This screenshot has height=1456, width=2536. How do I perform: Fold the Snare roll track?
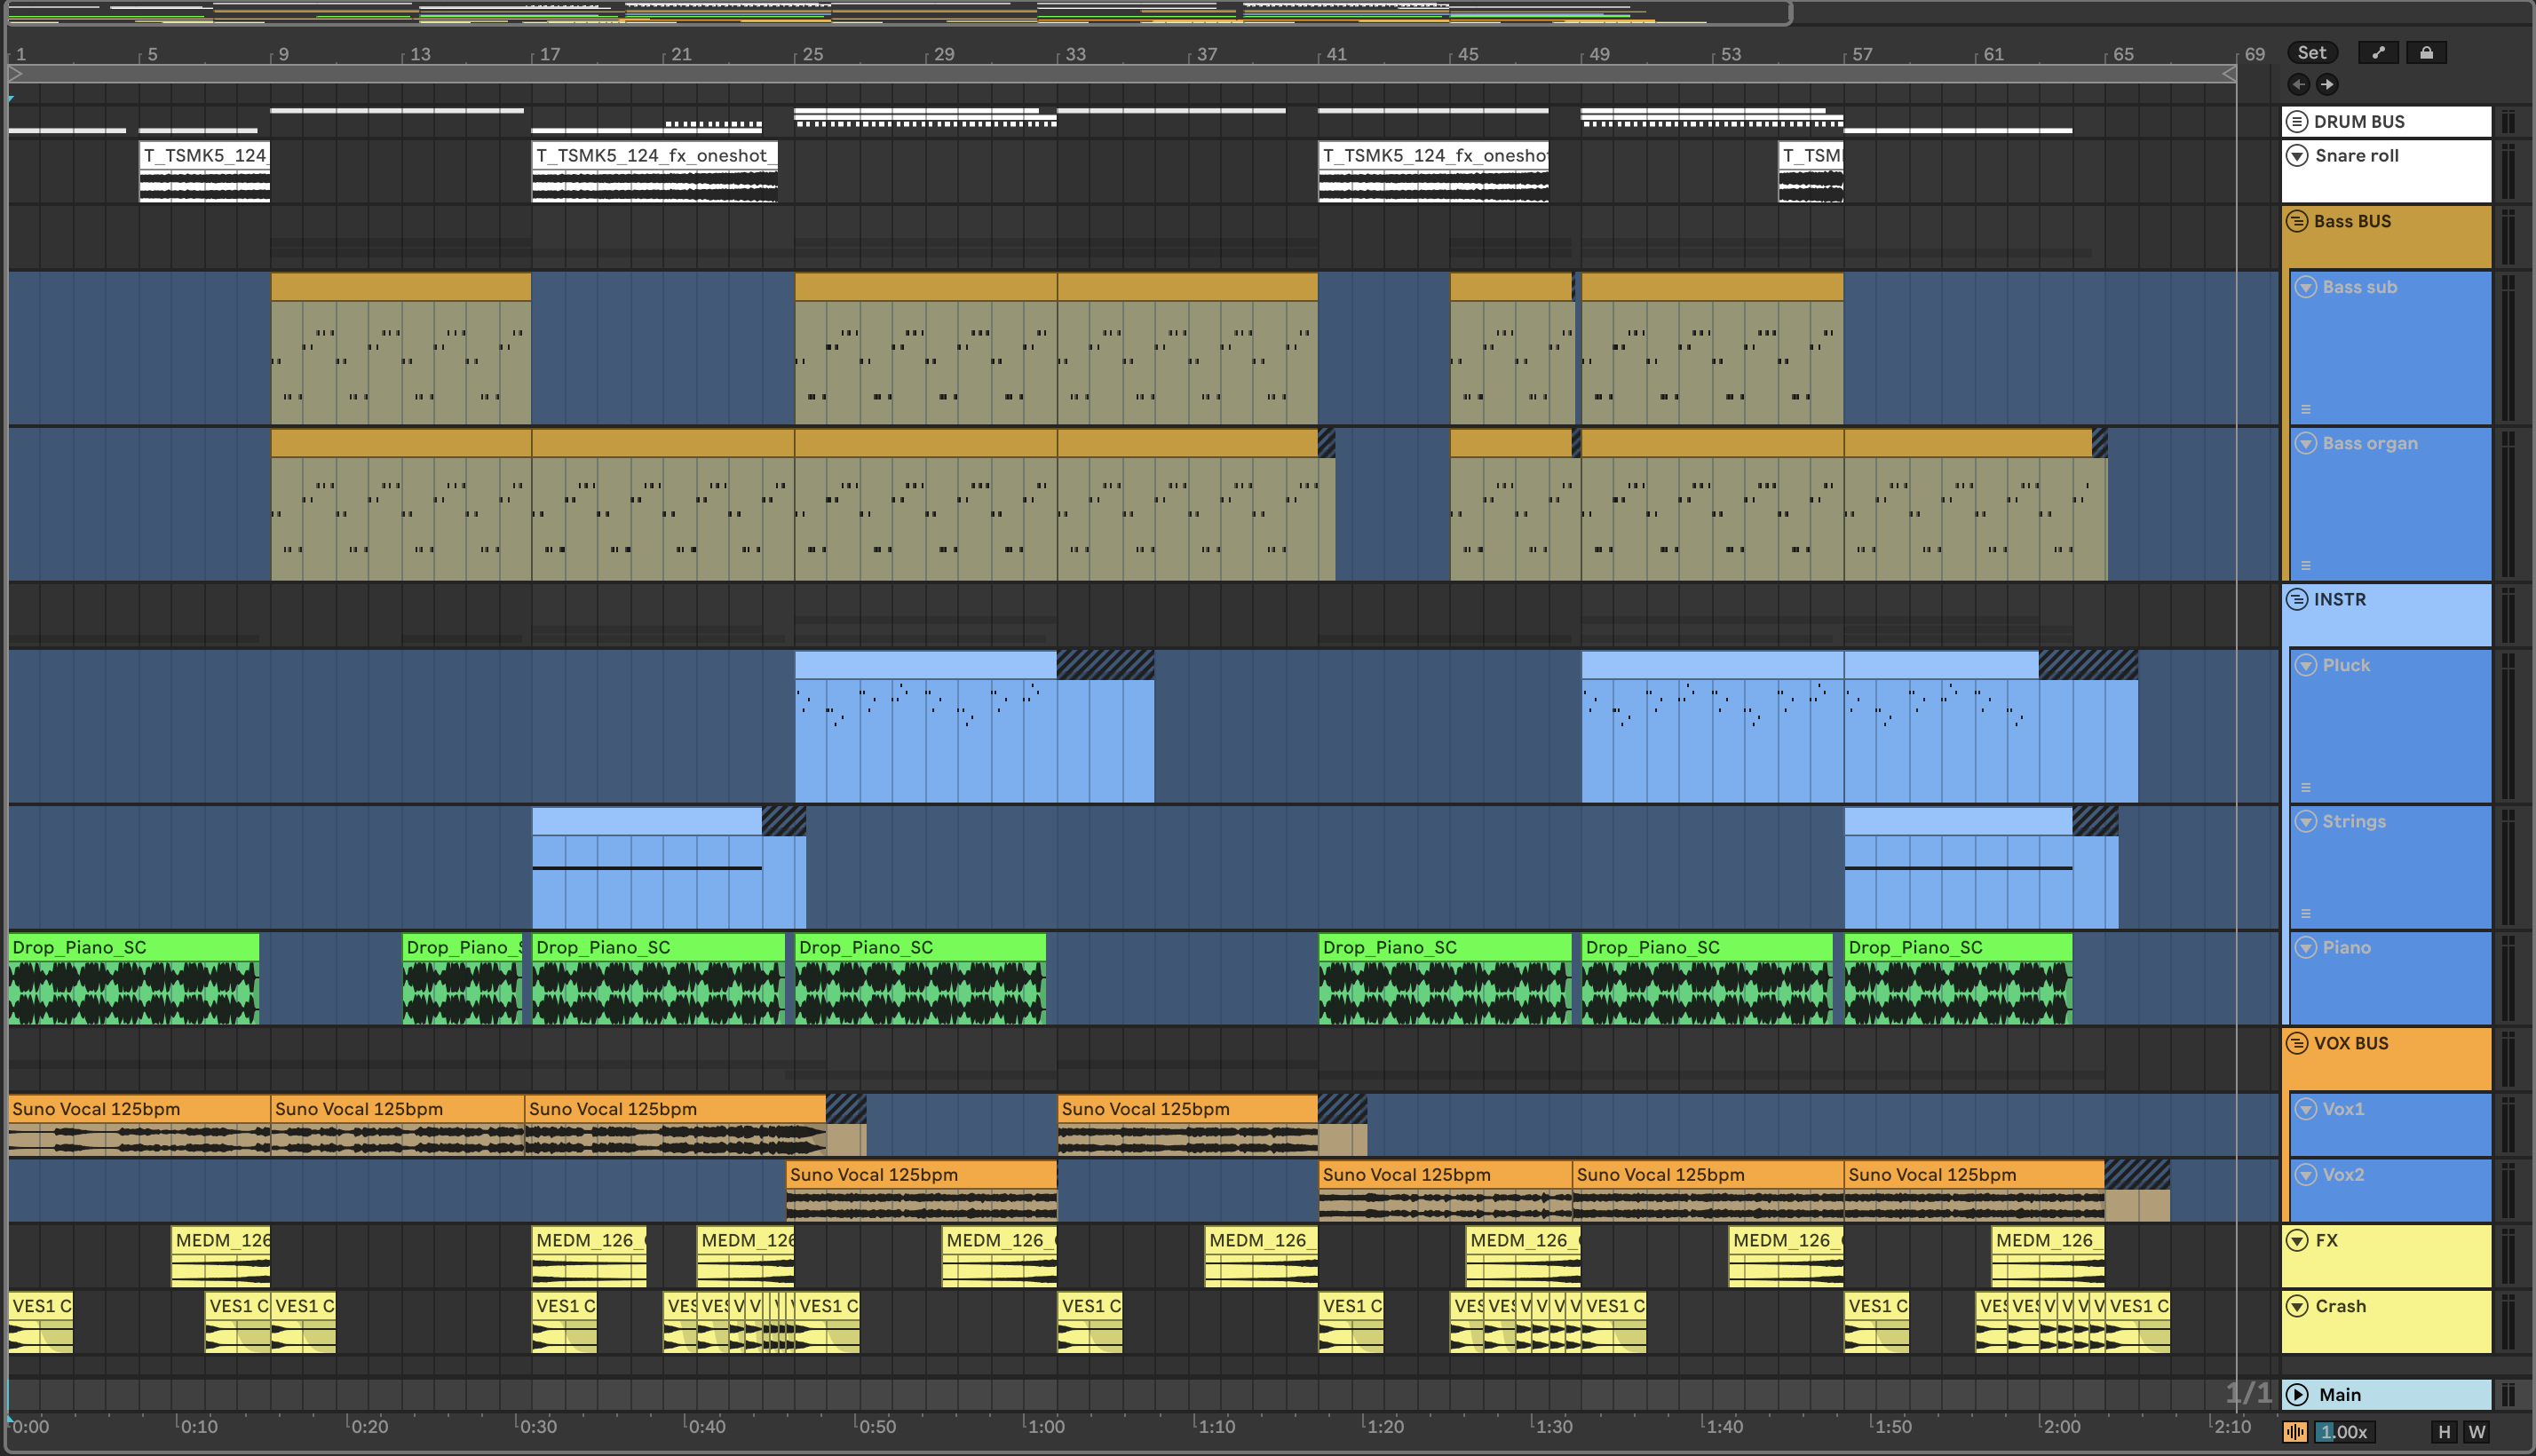[2298, 156]
